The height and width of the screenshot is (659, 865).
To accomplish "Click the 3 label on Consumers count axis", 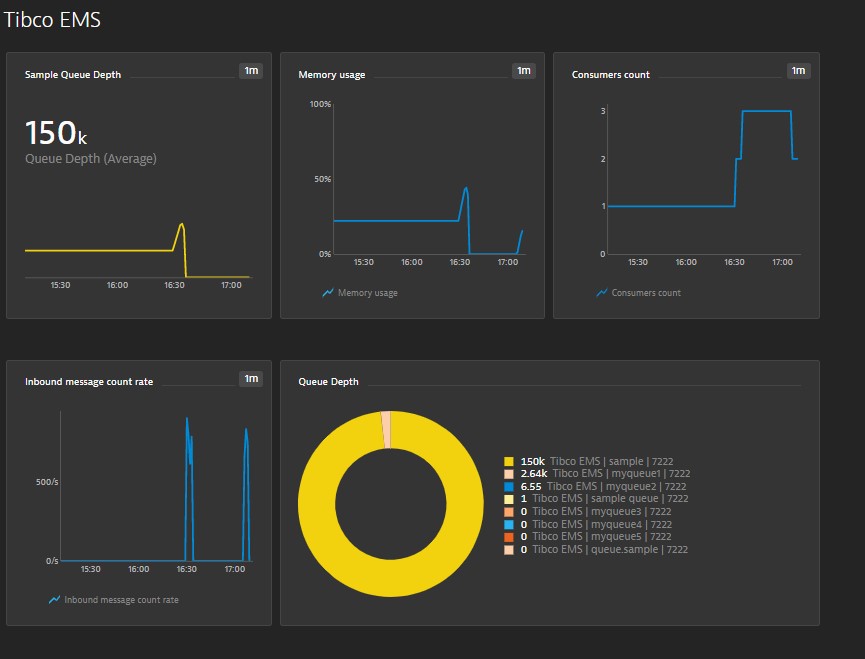I will point(603,111).
